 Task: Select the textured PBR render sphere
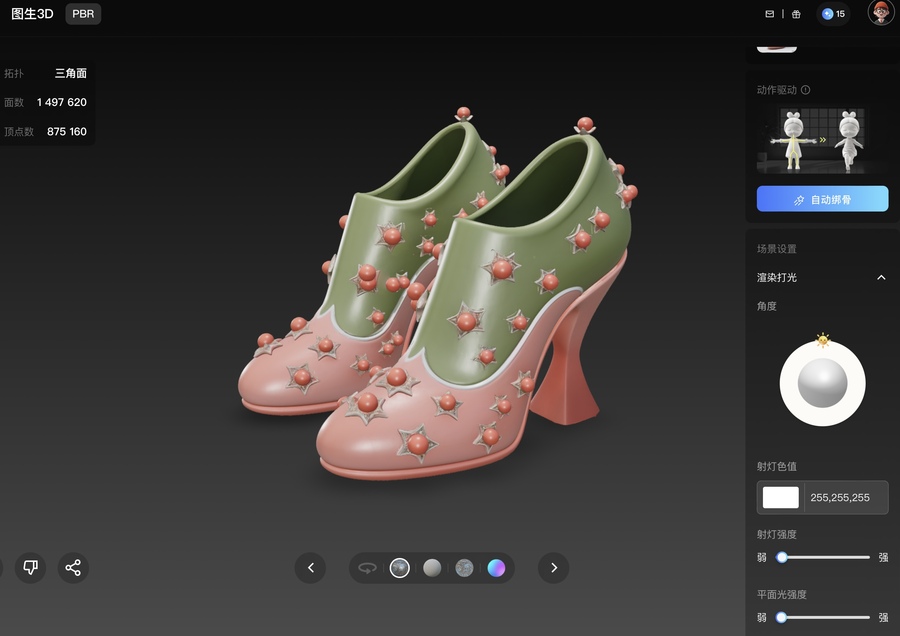(x=400, y=568)
